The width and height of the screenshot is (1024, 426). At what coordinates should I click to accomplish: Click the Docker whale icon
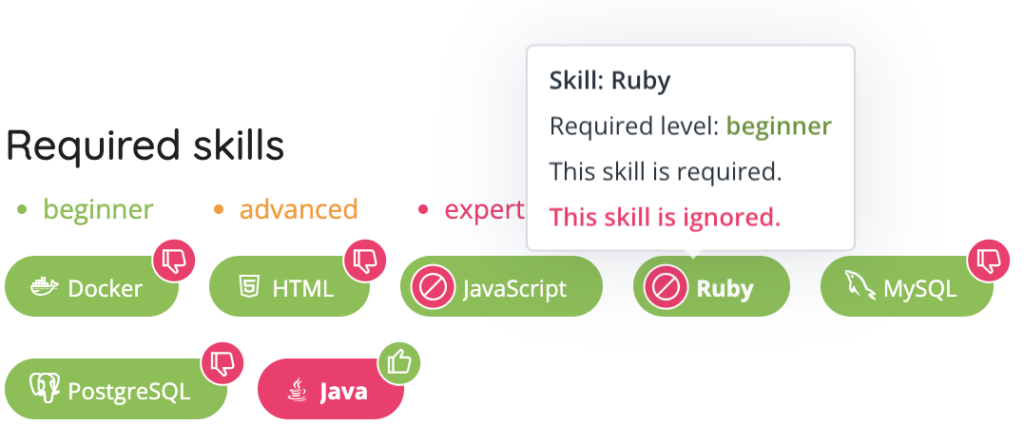point(45,289)
